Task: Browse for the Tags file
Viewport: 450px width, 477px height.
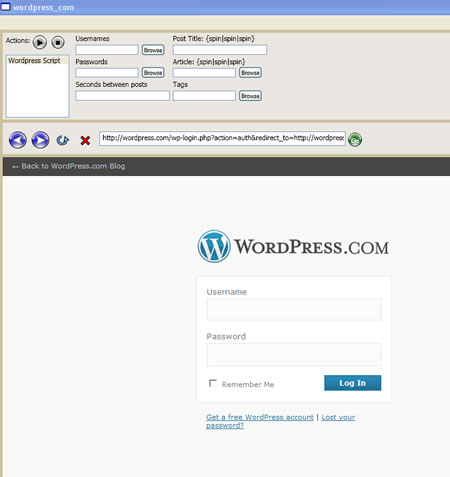Action: pyautogui.click(x=250, y=96)
